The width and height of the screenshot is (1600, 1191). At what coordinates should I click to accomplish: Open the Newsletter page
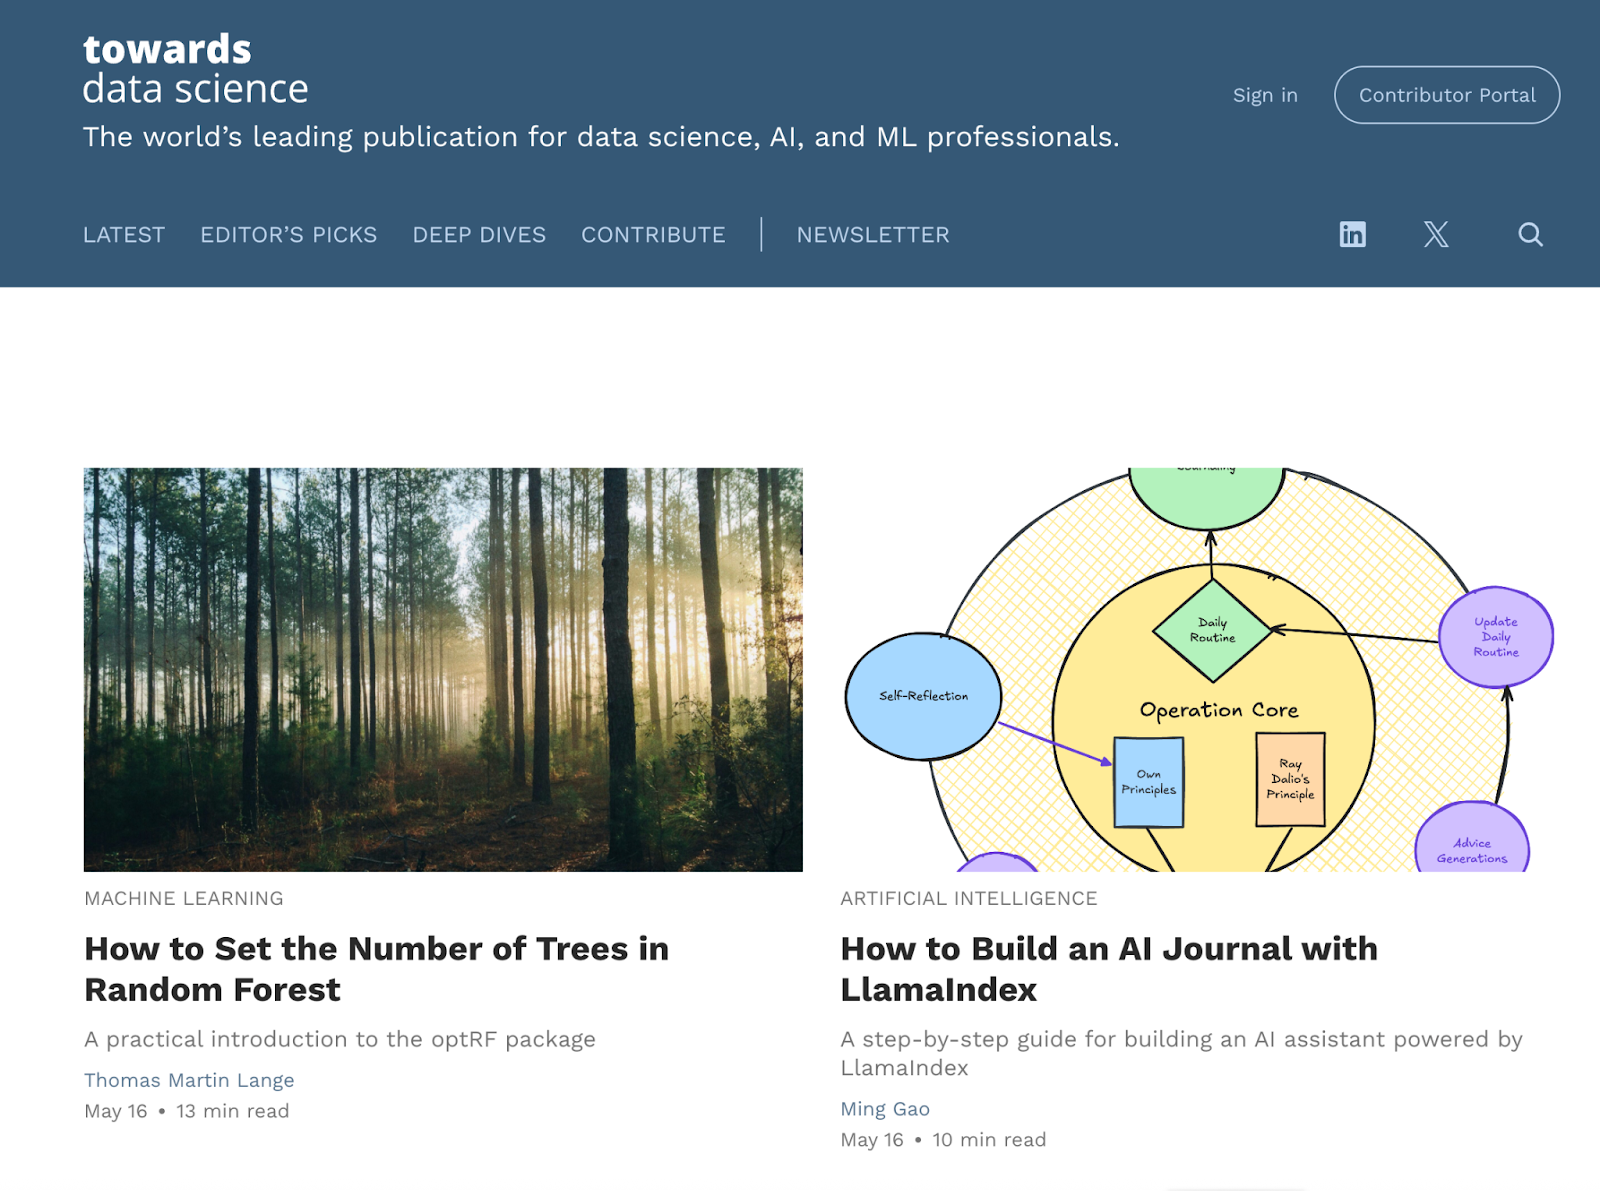click(x=872, y=235)
